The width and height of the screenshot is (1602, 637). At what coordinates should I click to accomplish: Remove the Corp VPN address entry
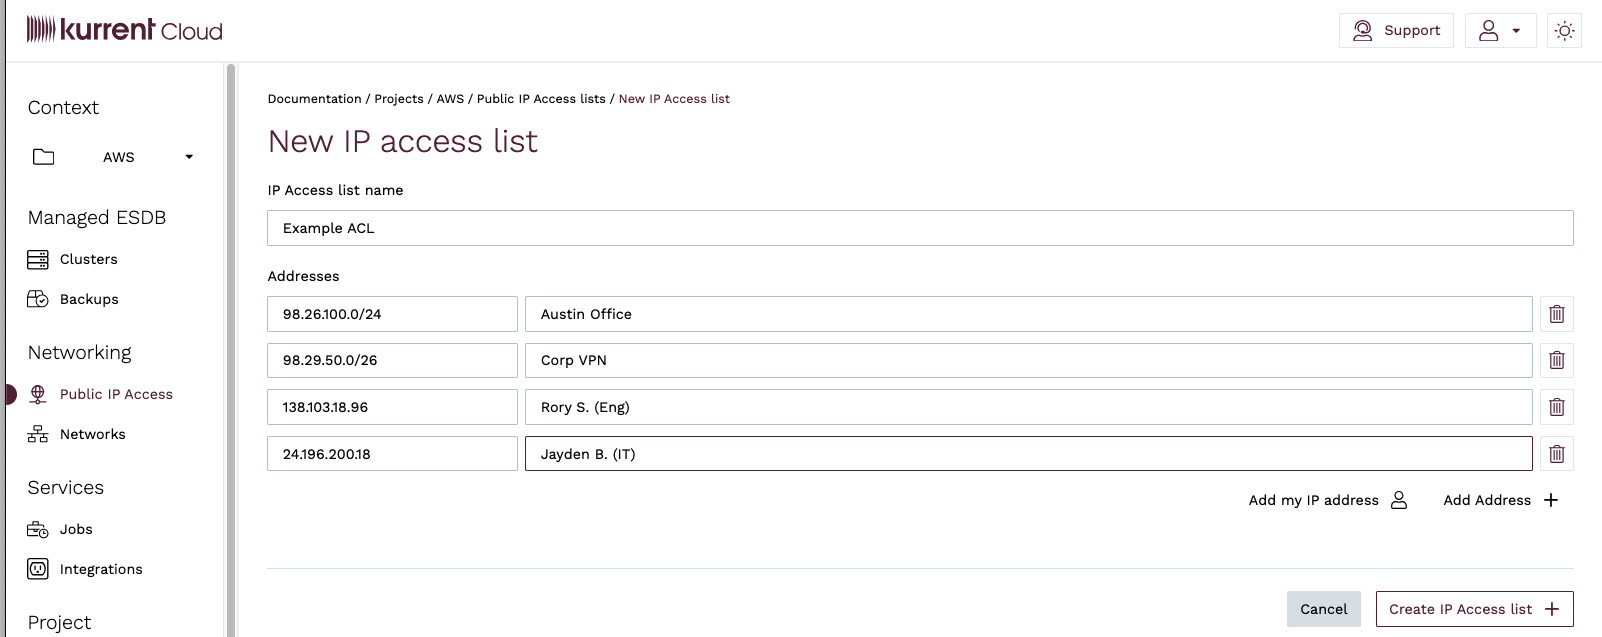[x=1556, y=360]
